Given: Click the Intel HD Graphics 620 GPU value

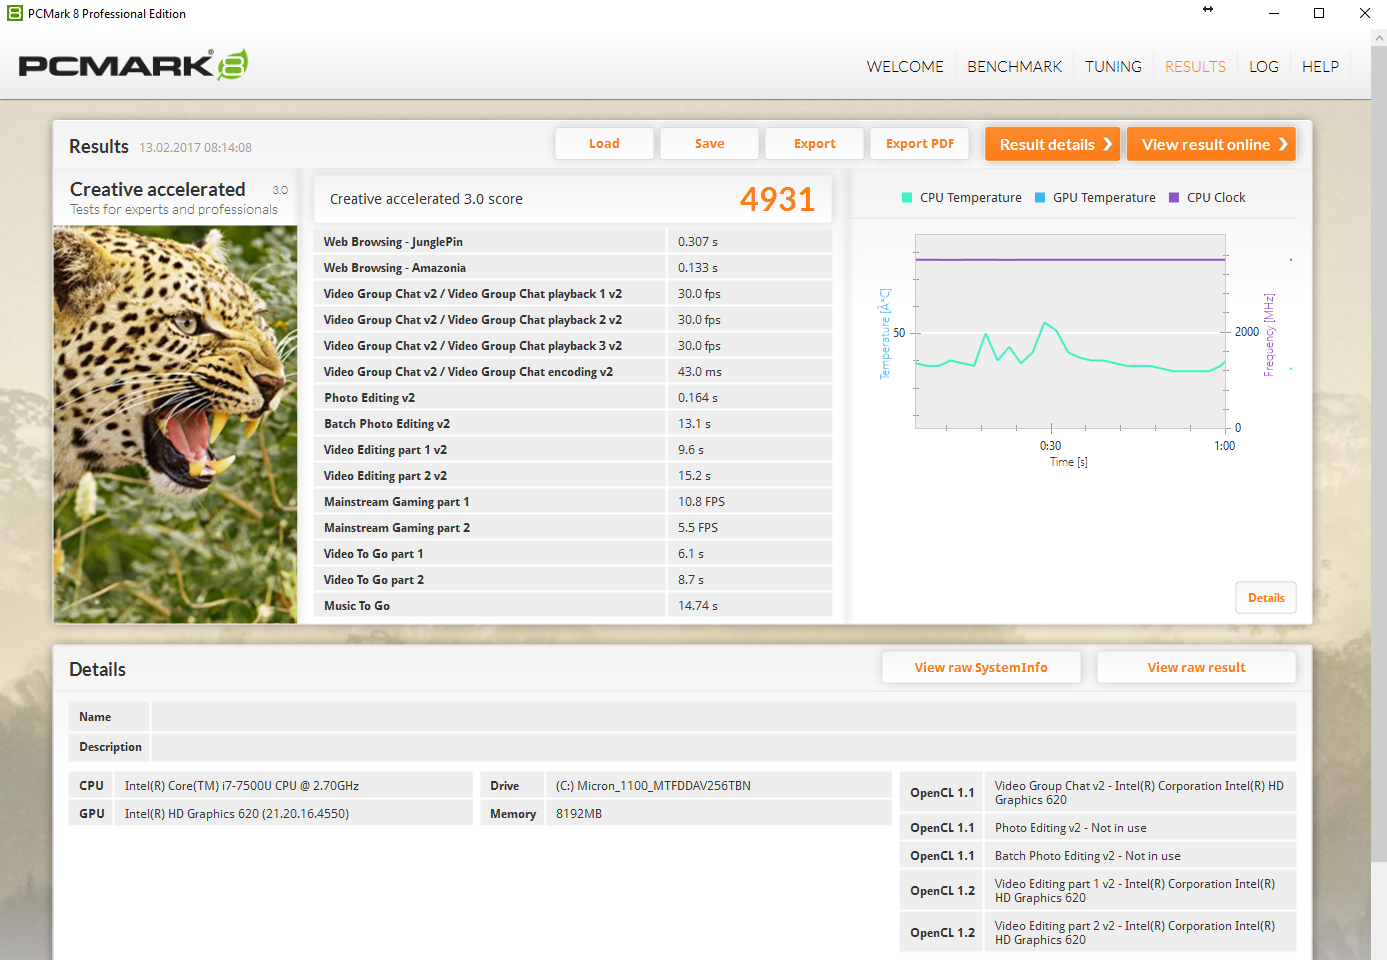Looking at the screenshot, I should (237, 814).
